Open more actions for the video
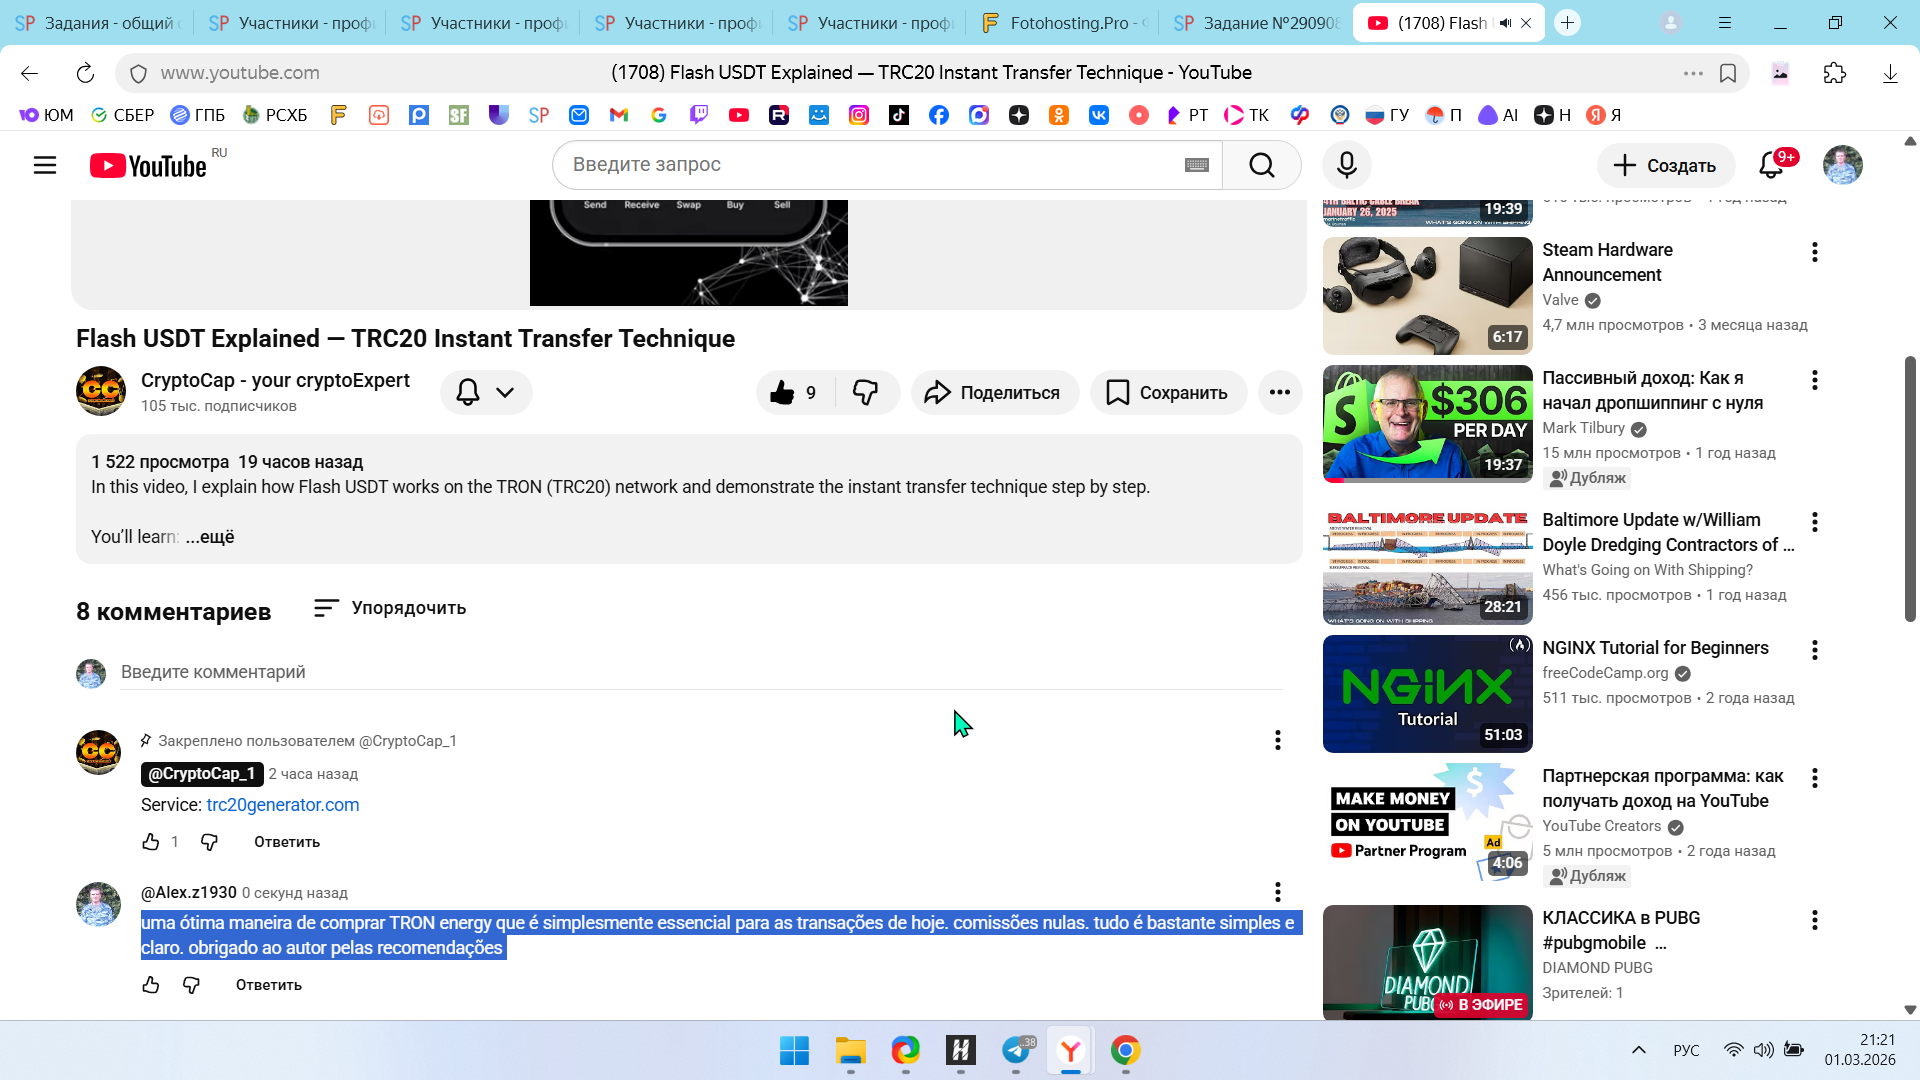The height and width of the screenshot is (1080, 1920). tap(1279, 392)
